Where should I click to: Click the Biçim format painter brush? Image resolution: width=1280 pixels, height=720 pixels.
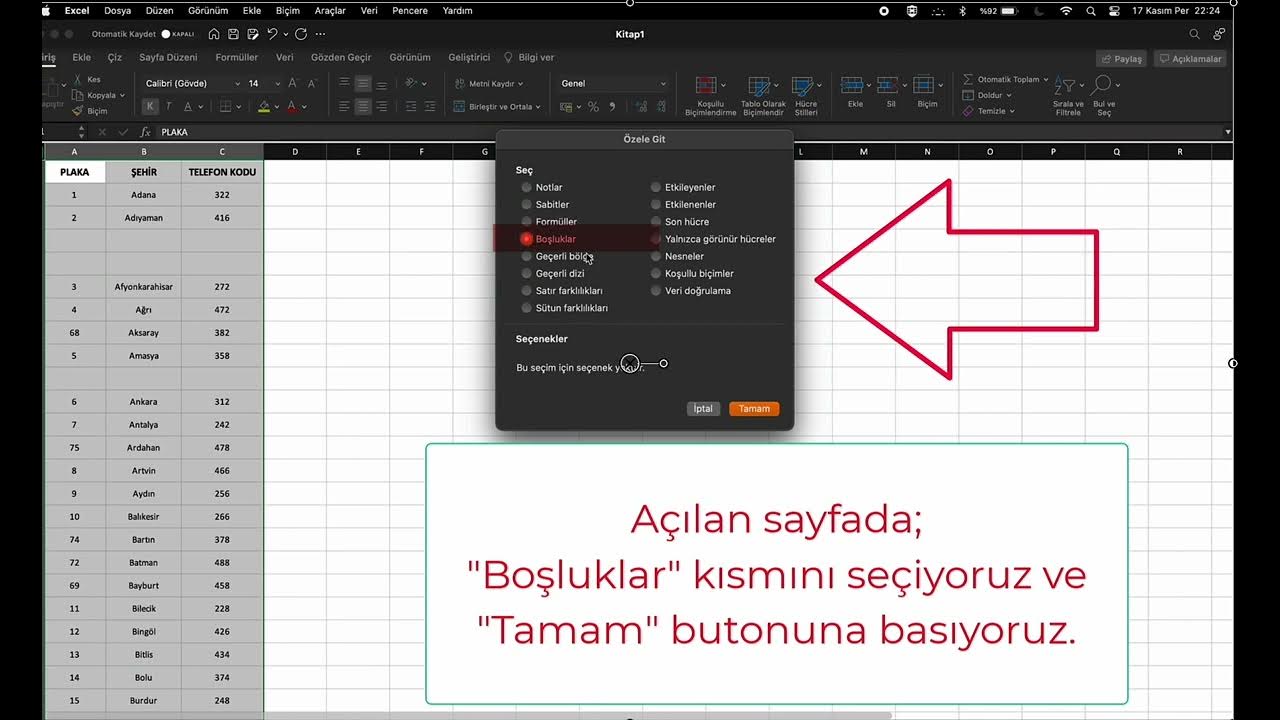pos(78,111)
